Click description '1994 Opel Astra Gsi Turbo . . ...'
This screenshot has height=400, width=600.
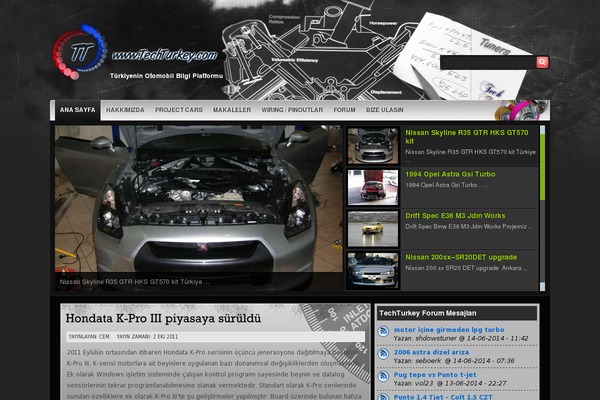point(447,185)
